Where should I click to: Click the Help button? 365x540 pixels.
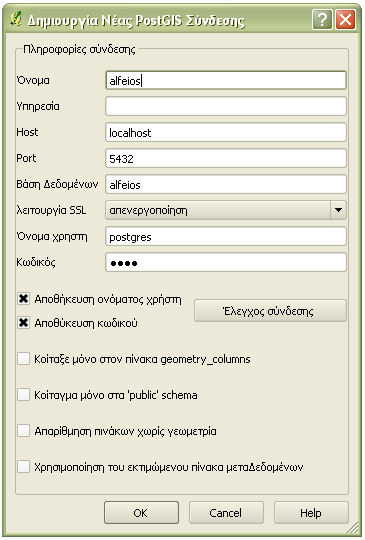click(x=311, y=513)
